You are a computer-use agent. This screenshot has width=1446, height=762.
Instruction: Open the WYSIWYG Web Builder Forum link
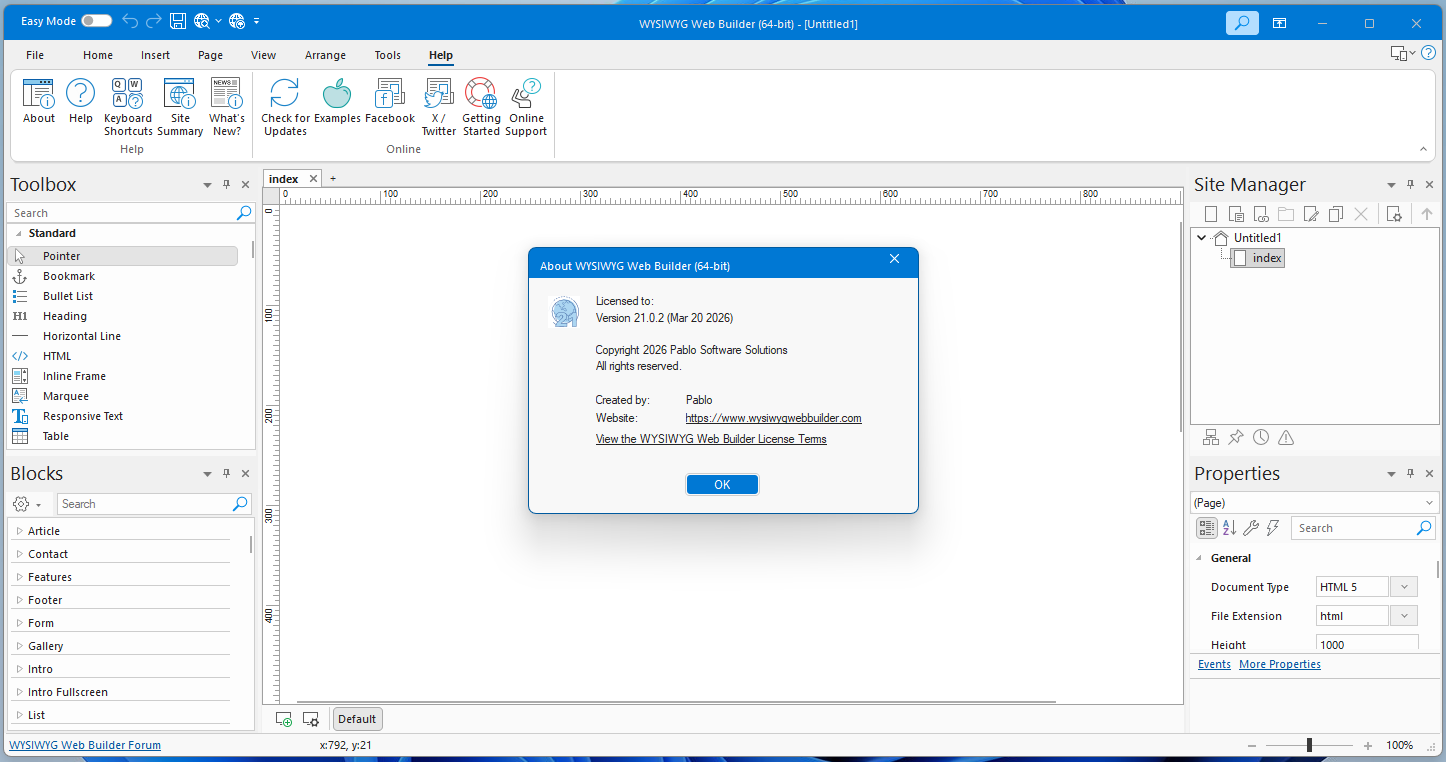click(84, 744)
